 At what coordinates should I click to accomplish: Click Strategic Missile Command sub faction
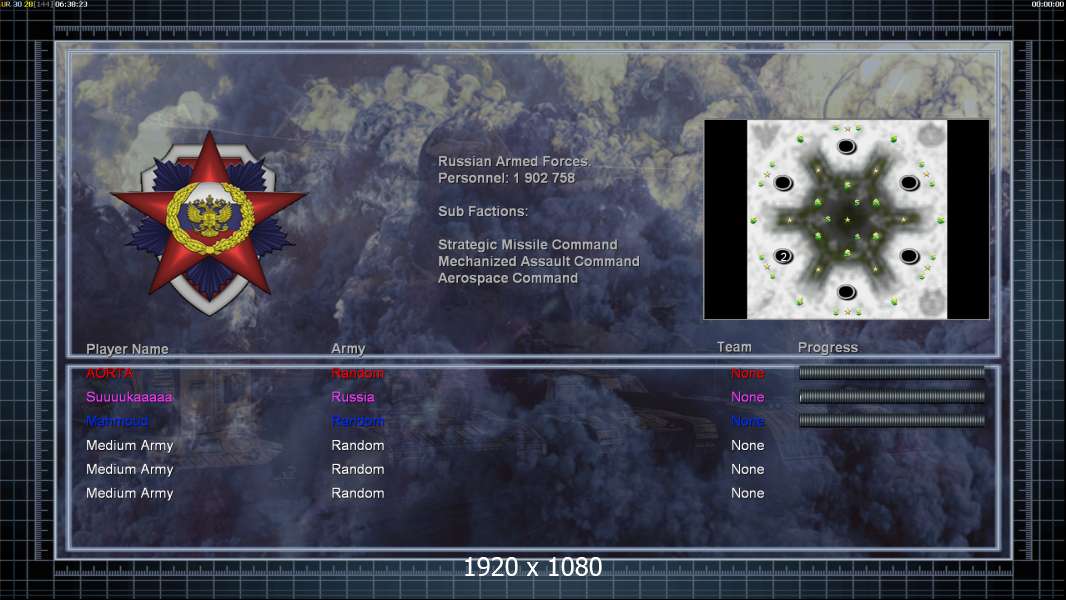click(528, 245)
